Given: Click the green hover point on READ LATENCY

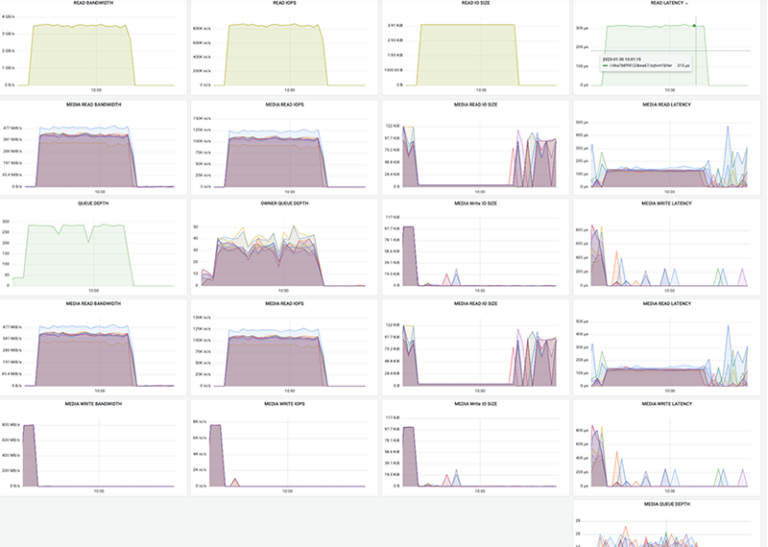Looking at the screenshot, I should pyautogui.click(x=694, y=26).
